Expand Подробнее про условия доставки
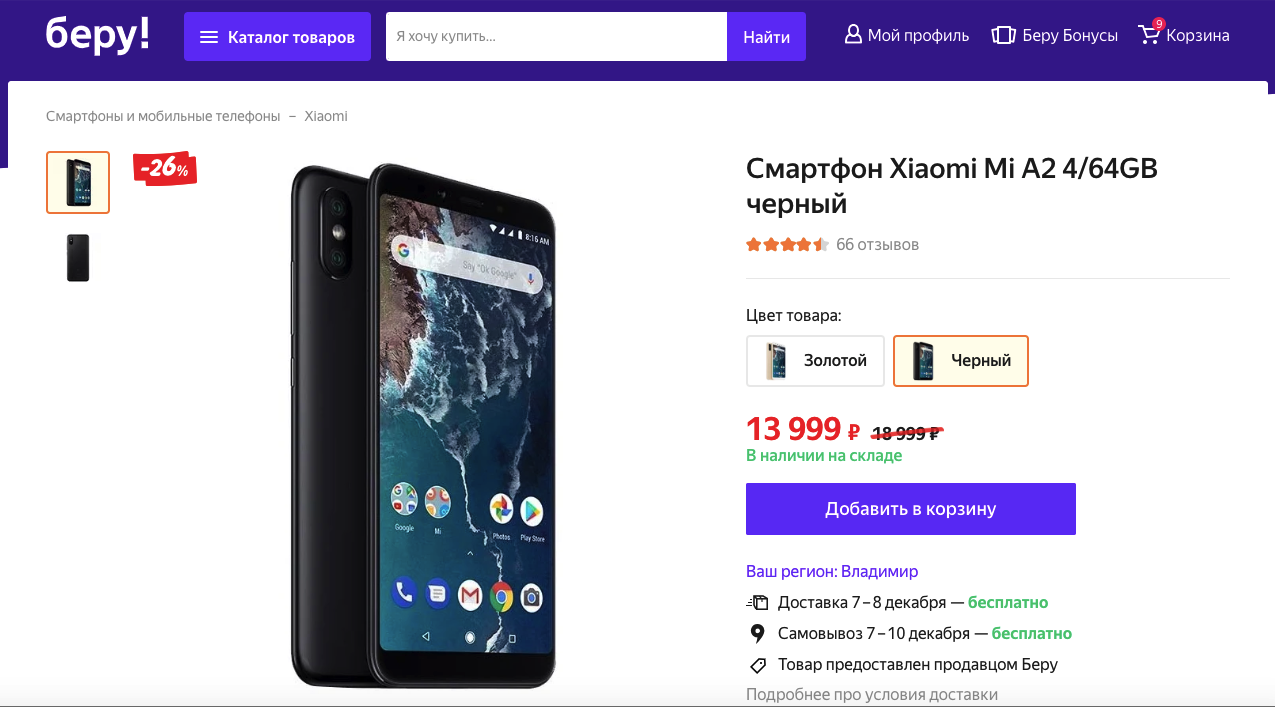Image resolution: width=1275 pixels, height=707 pixels. (x=872, y=694)
